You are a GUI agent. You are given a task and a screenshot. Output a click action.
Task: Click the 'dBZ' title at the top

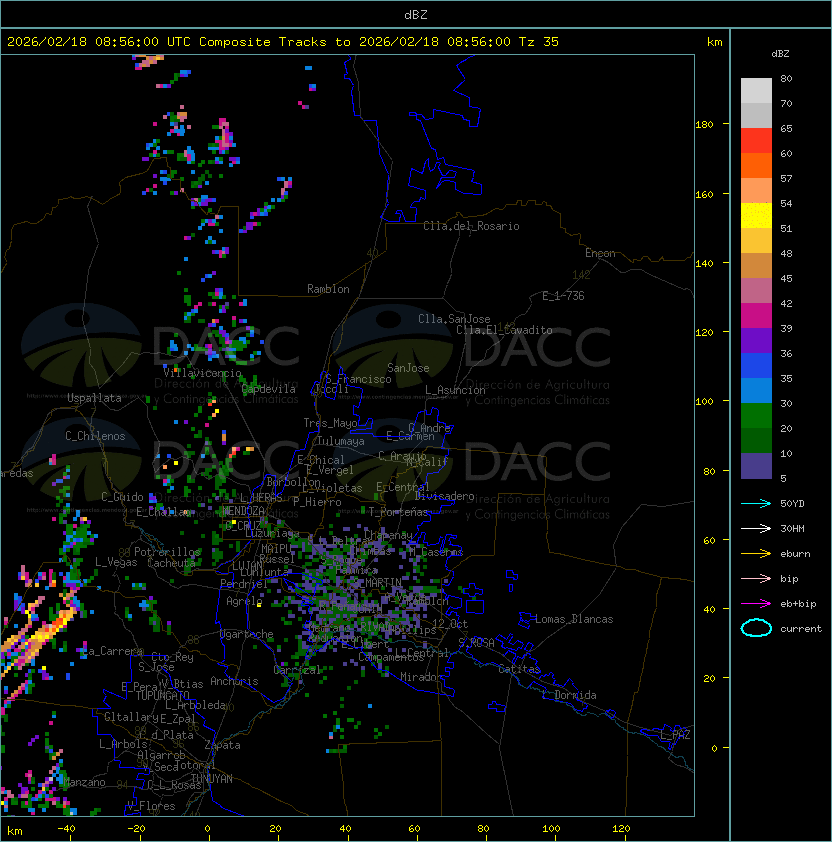(416, 15)
